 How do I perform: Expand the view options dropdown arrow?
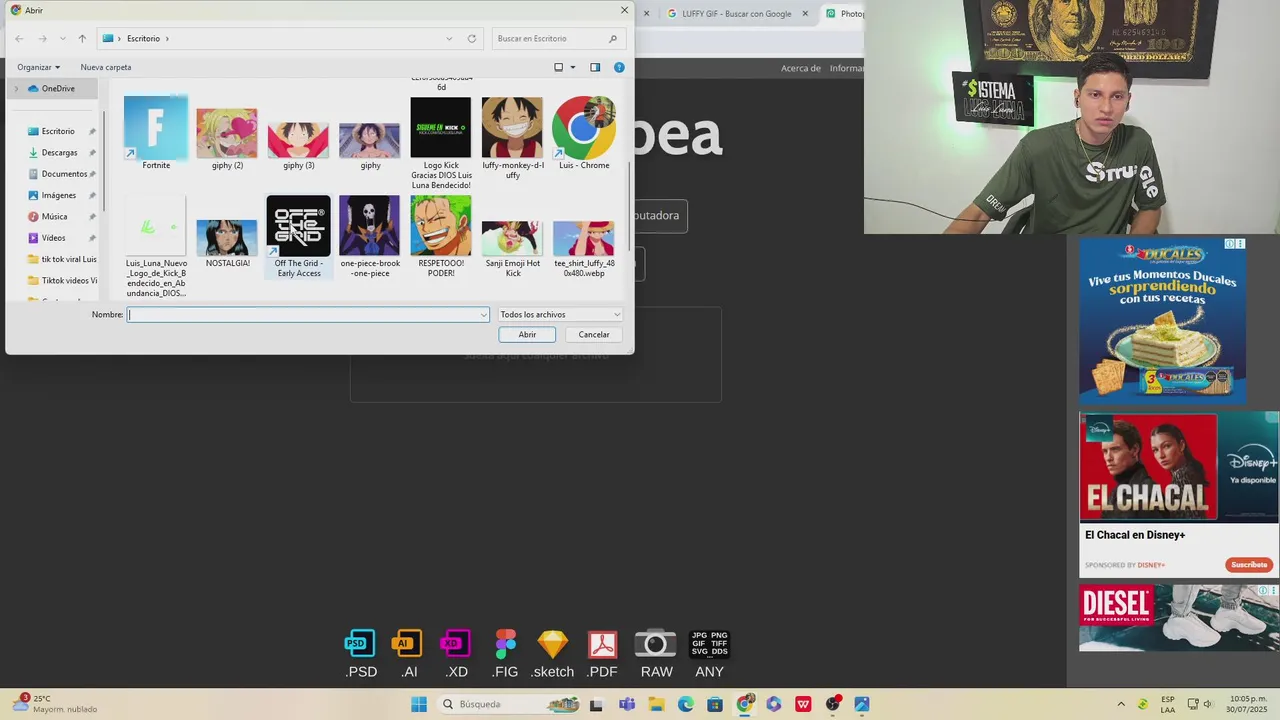point(573,67)
